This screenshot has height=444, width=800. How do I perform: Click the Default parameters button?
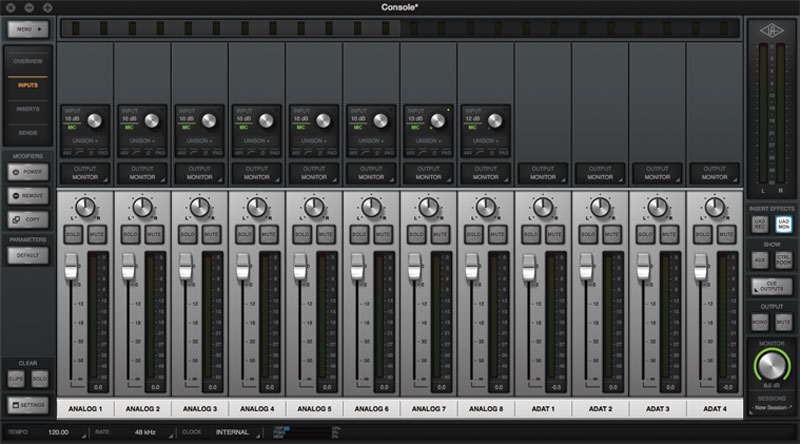[x=28, y=255]
